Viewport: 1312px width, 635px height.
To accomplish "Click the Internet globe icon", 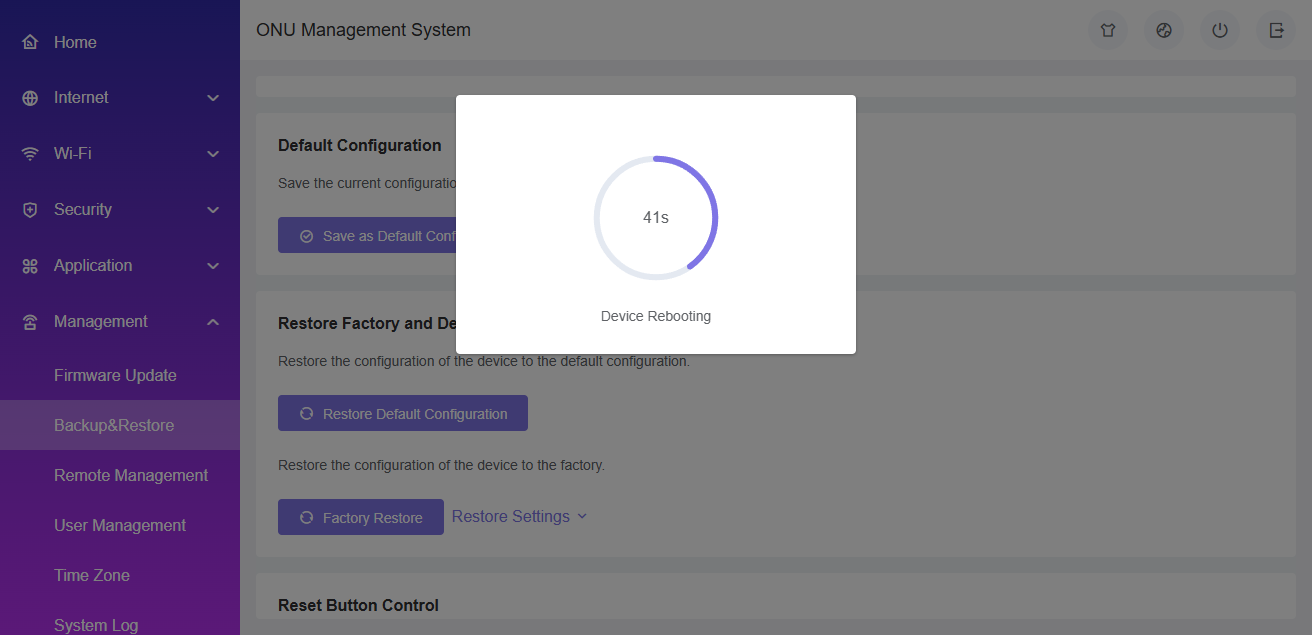I will pyautogui.click(x=30, y=98).
